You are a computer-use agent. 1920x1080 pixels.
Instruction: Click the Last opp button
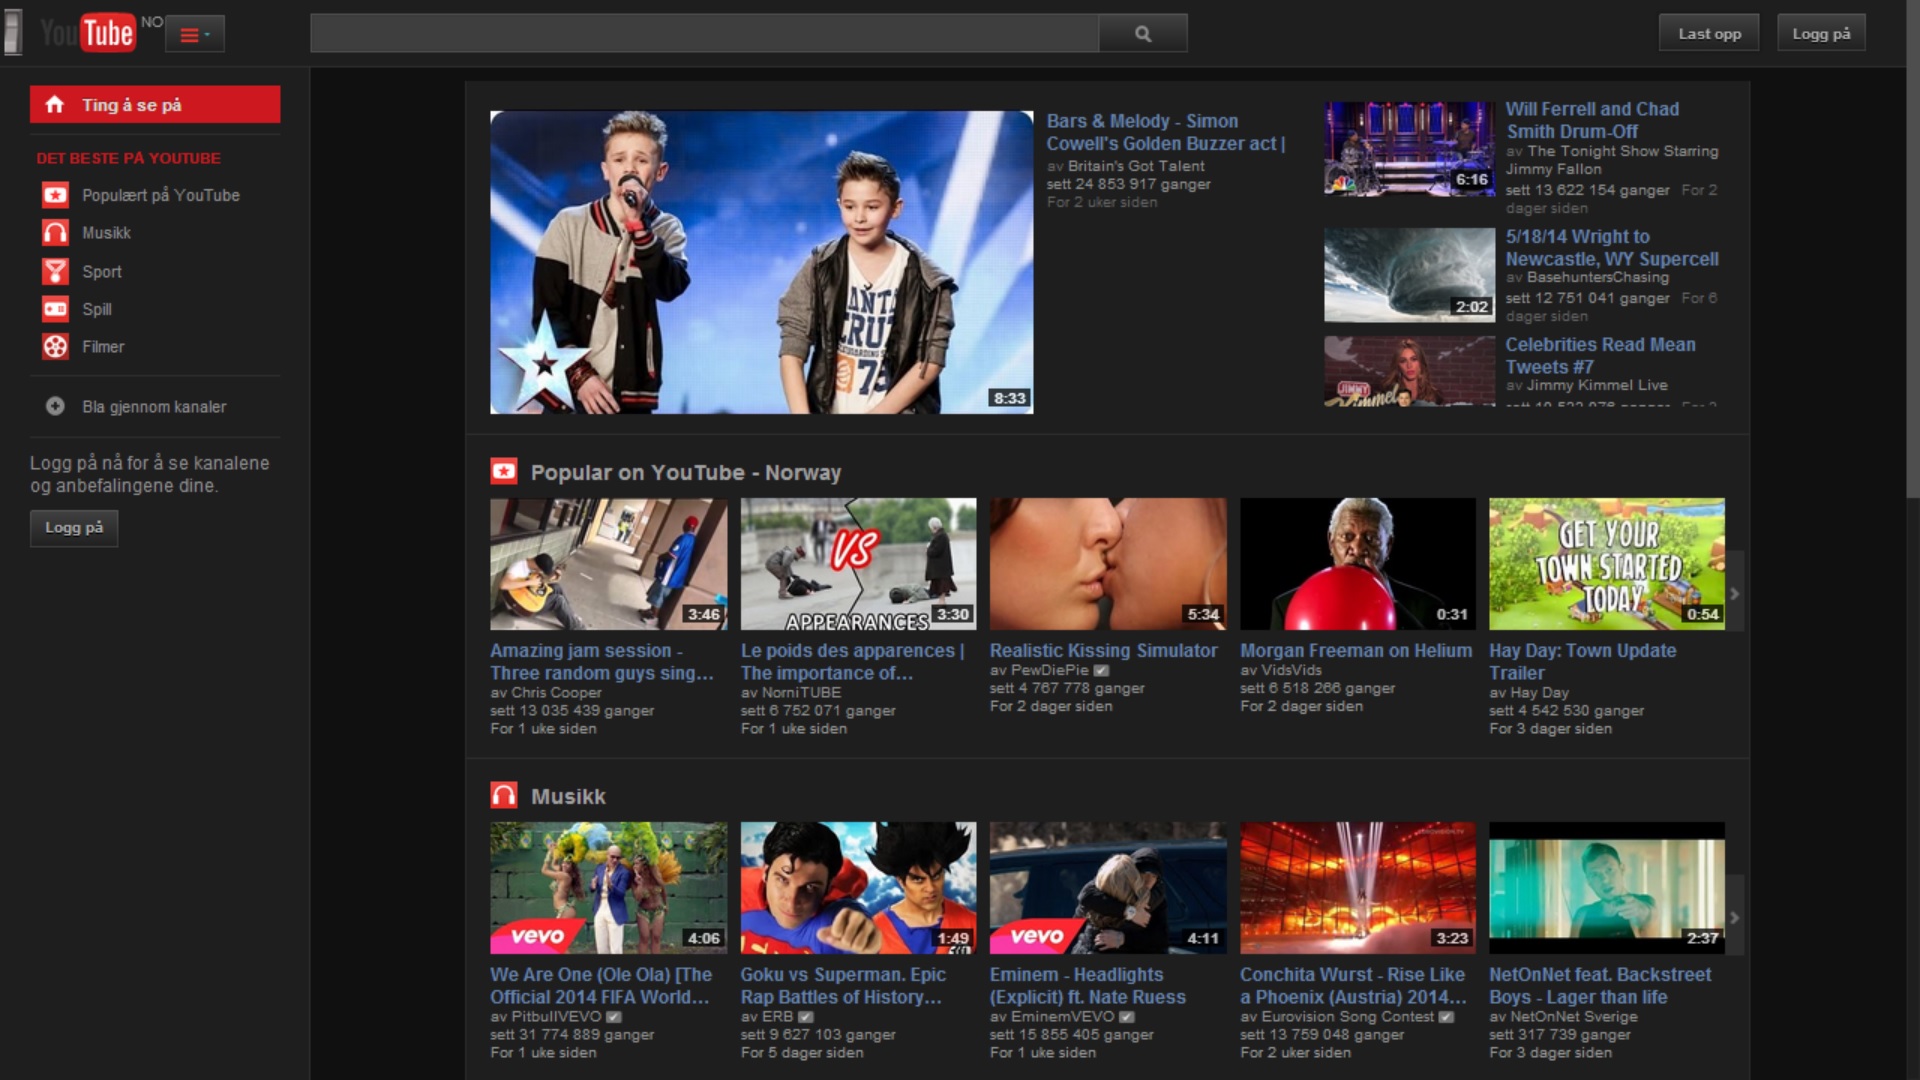[1709, 34]
